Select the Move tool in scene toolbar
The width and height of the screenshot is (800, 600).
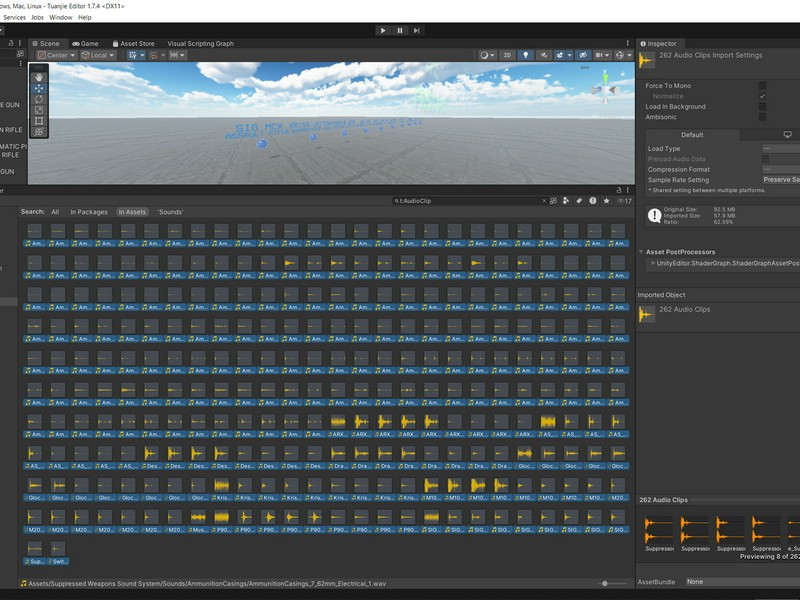click(39, 88)
